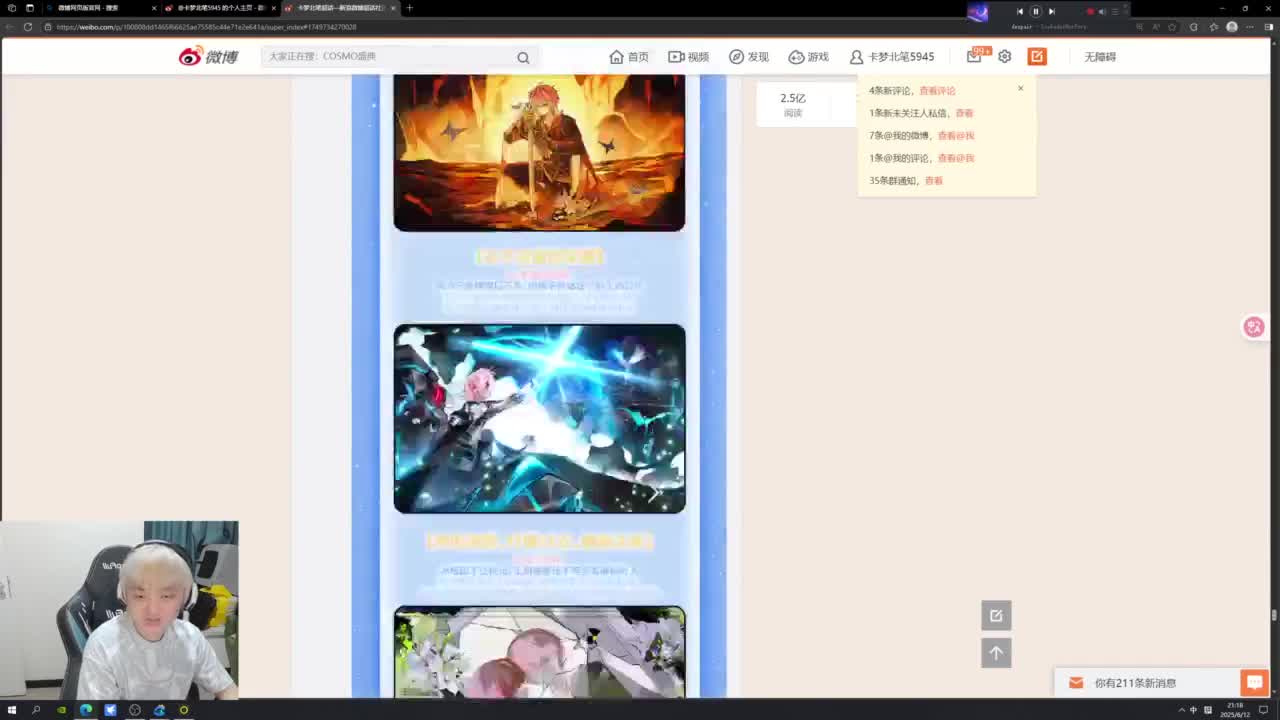Show hidden system tray icons
This screenshot has width=1280, height=720.
coord(1181,710)
